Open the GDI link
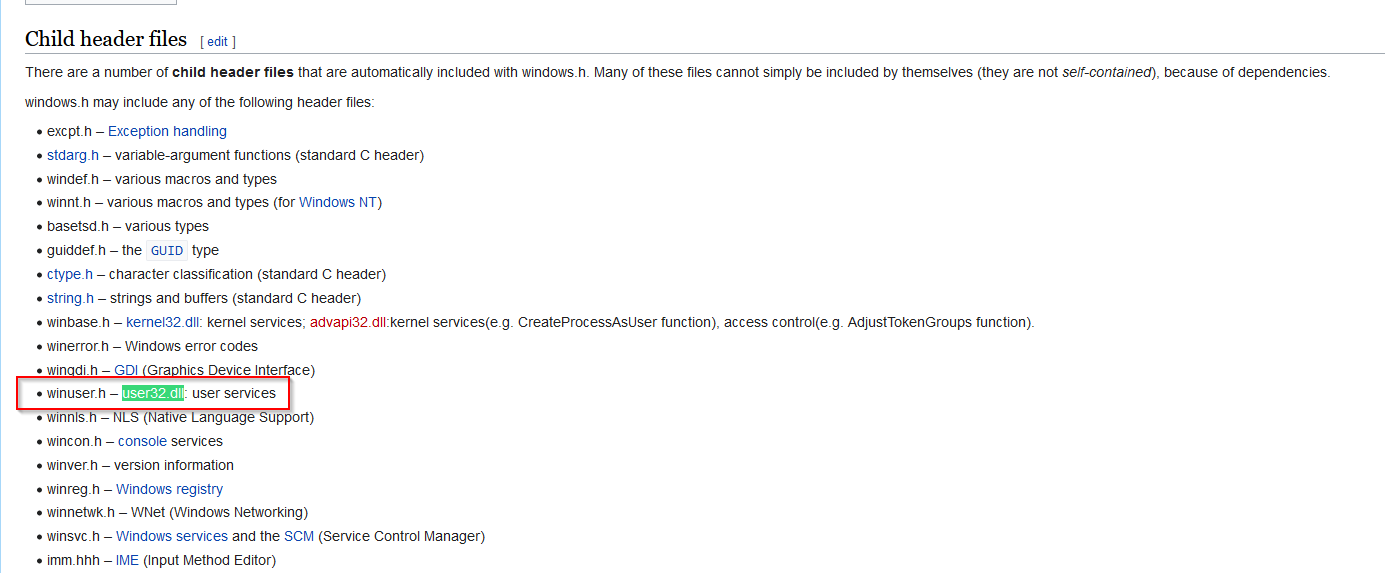Screen dimensions: 1385x573 coord(126,370)
